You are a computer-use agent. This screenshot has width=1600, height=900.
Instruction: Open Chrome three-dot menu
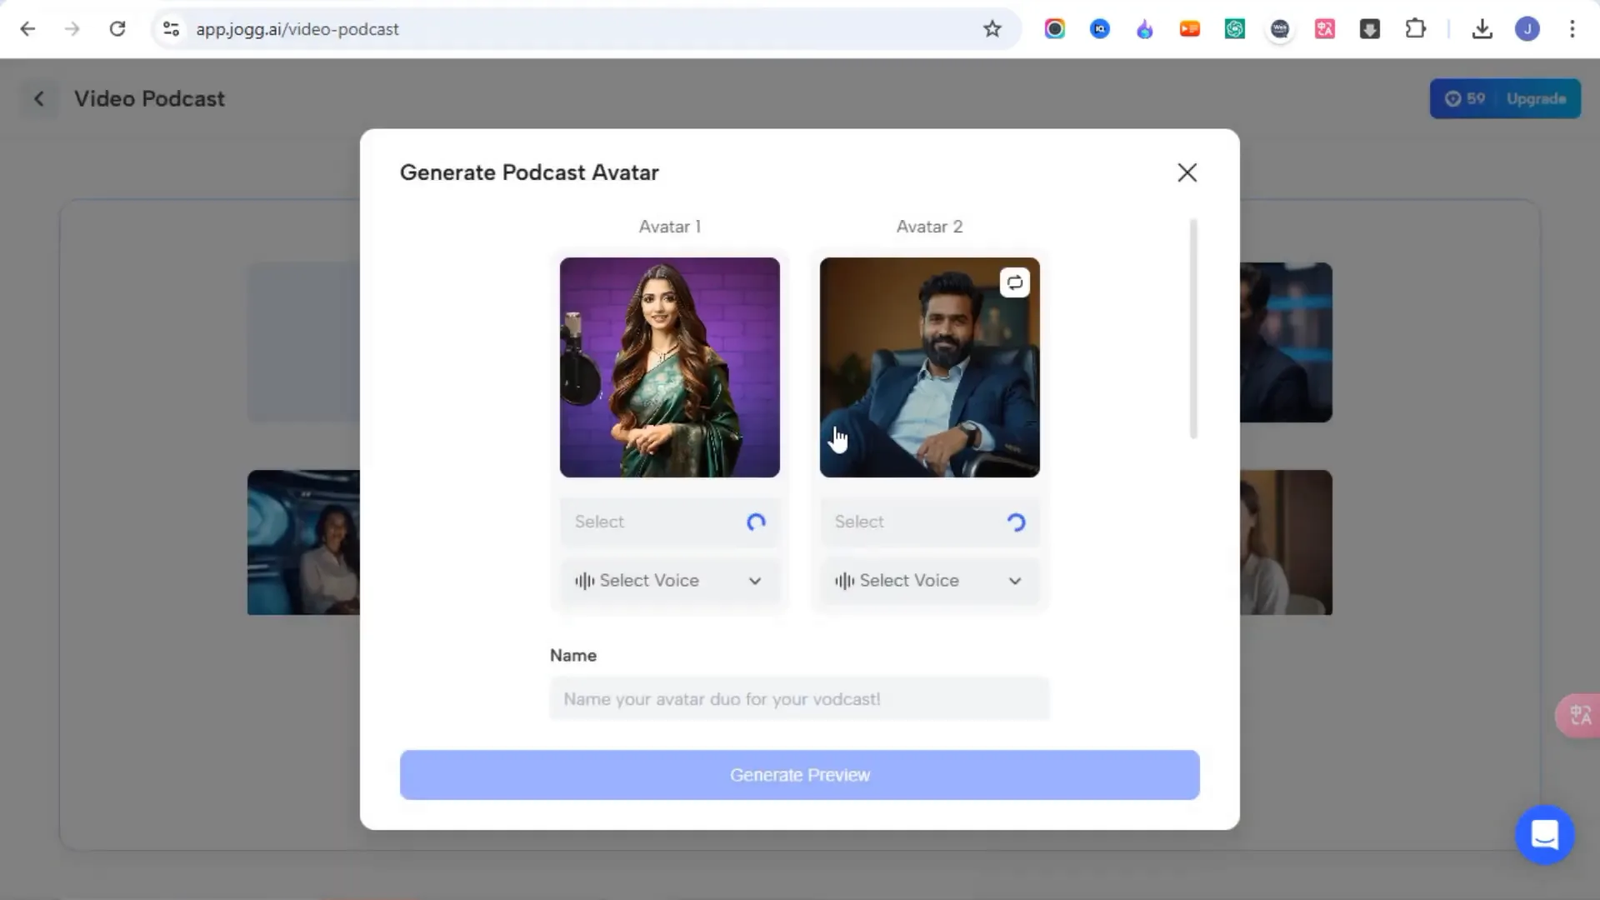point(1572,29)
